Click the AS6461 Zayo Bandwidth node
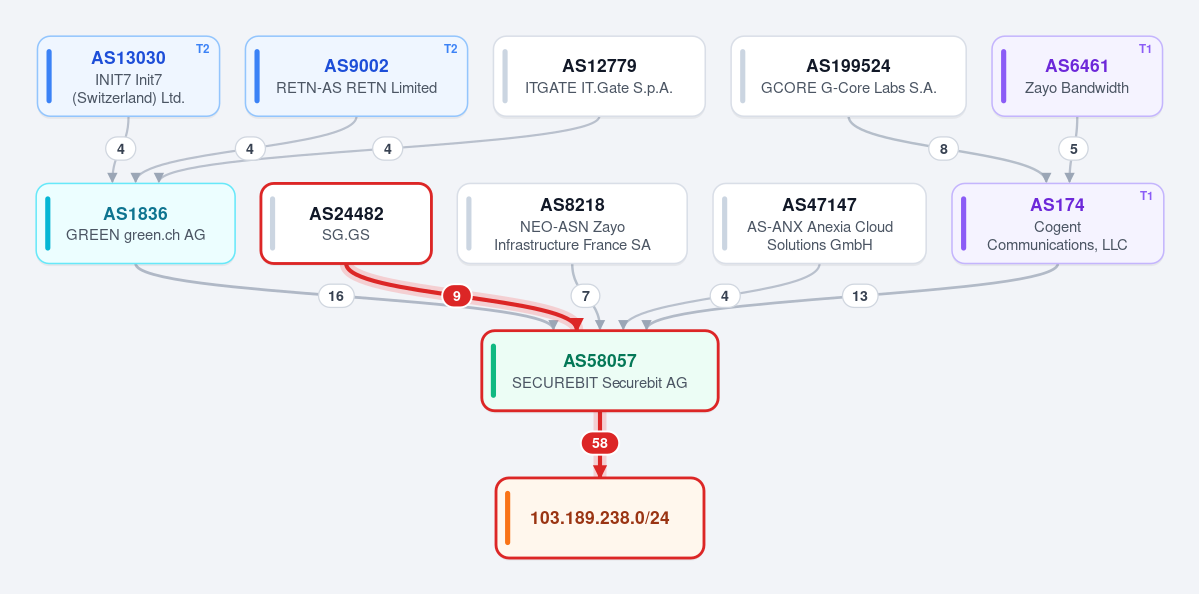 coord(1077,76)
